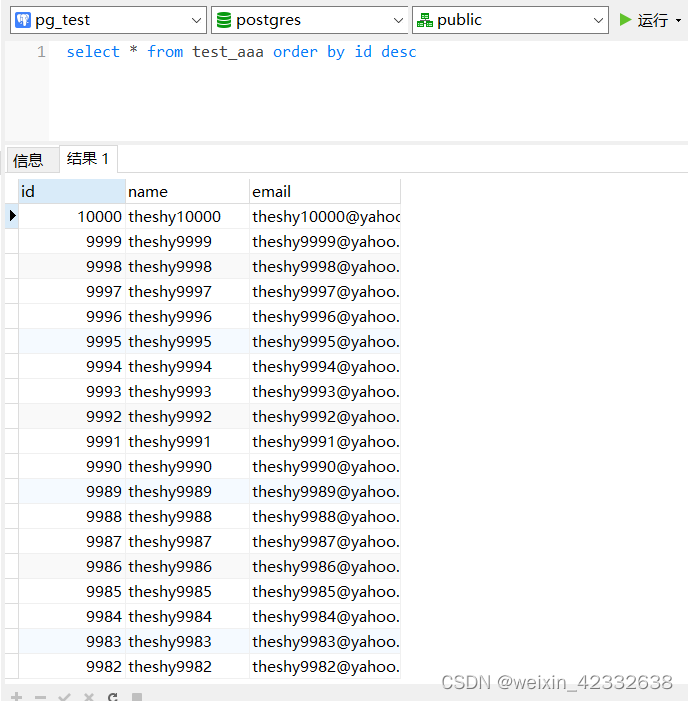Switch to the 结果 1 tab
Viewport: 688px width, 701px height.
[88, 159]
